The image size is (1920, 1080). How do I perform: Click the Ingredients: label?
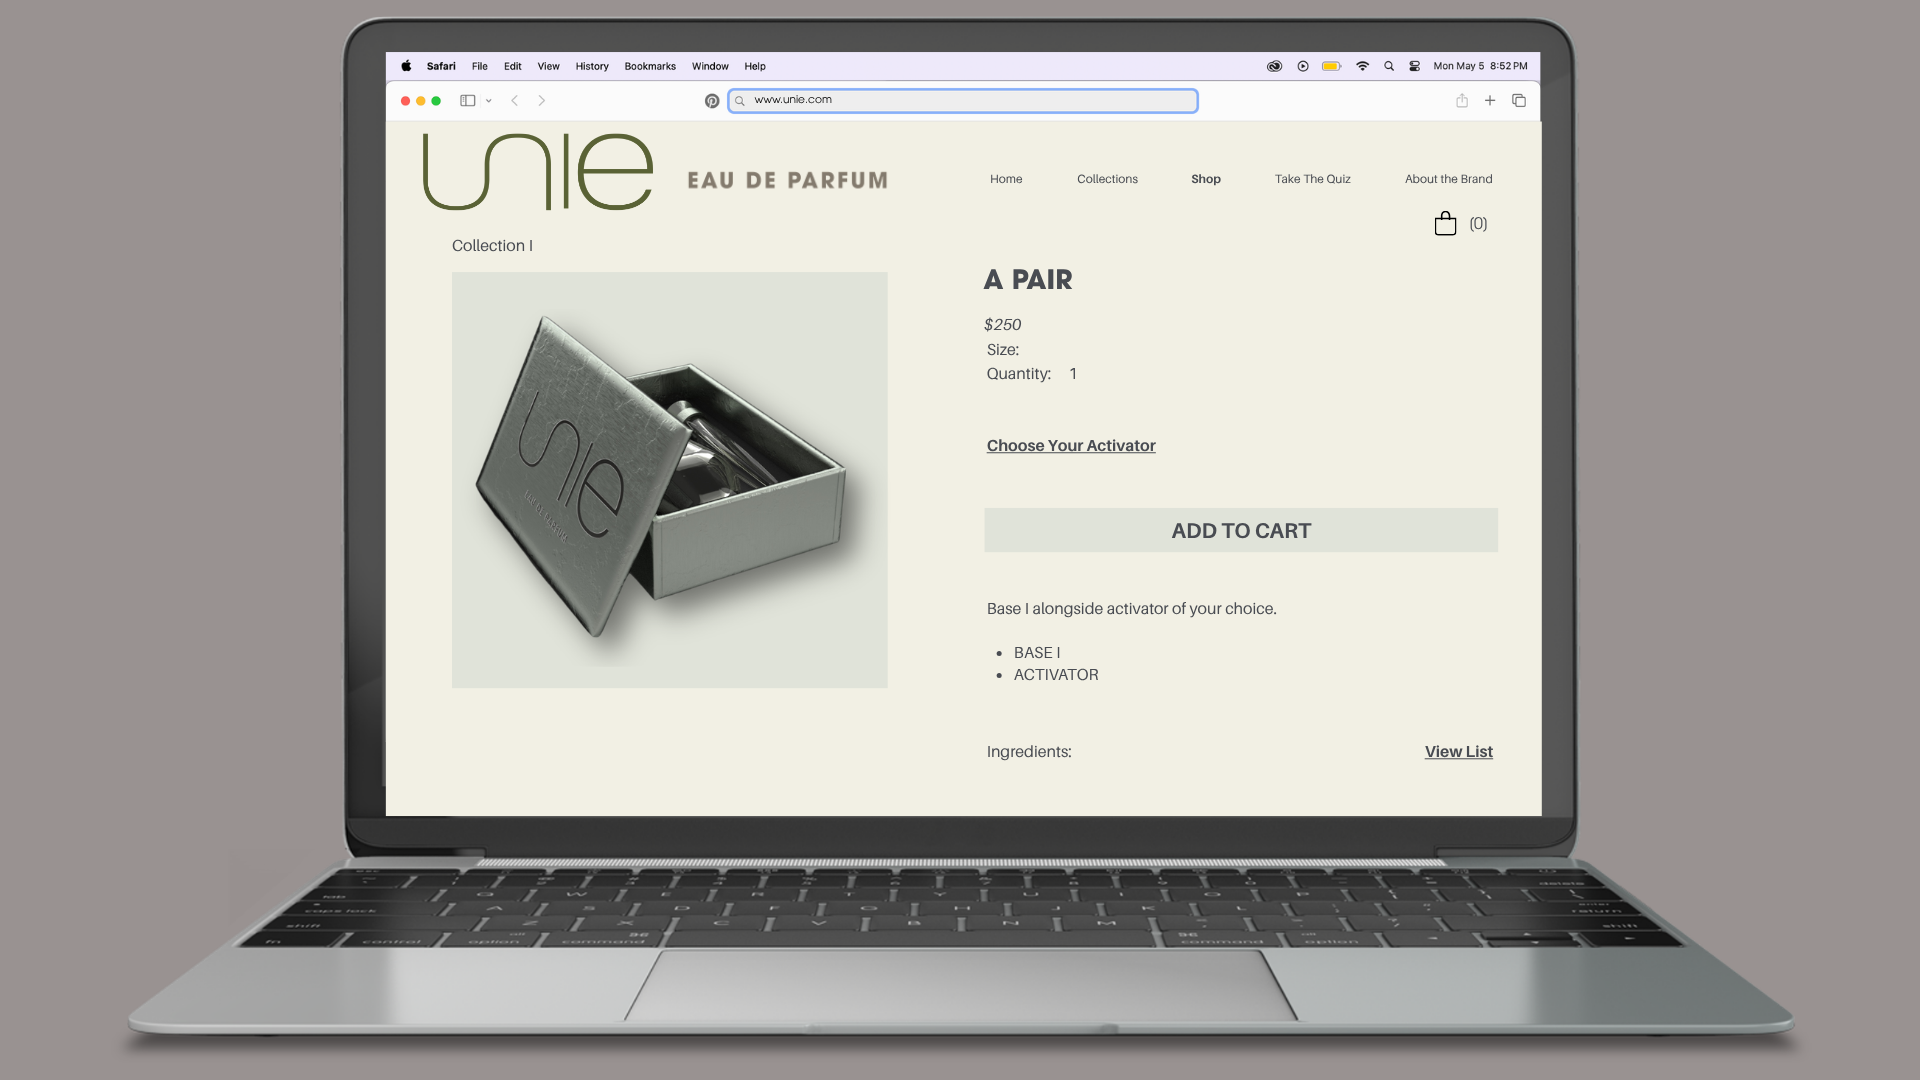coord(1029,752)
